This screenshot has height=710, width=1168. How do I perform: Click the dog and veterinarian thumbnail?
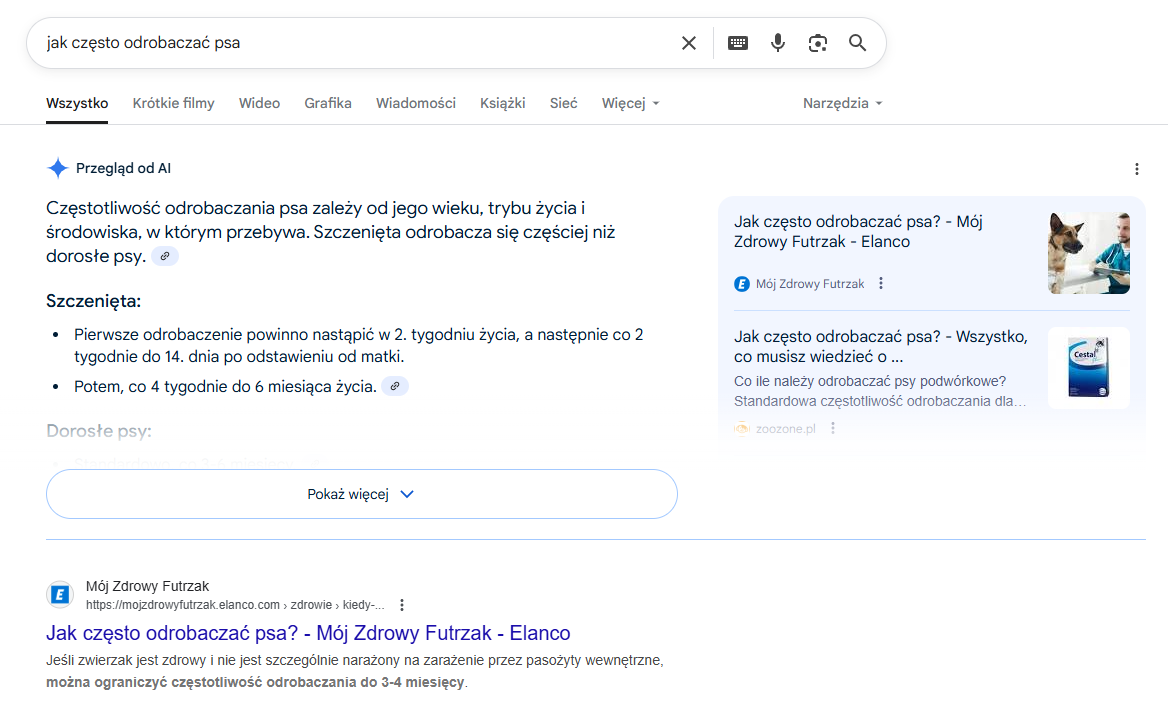[1089, 253]
